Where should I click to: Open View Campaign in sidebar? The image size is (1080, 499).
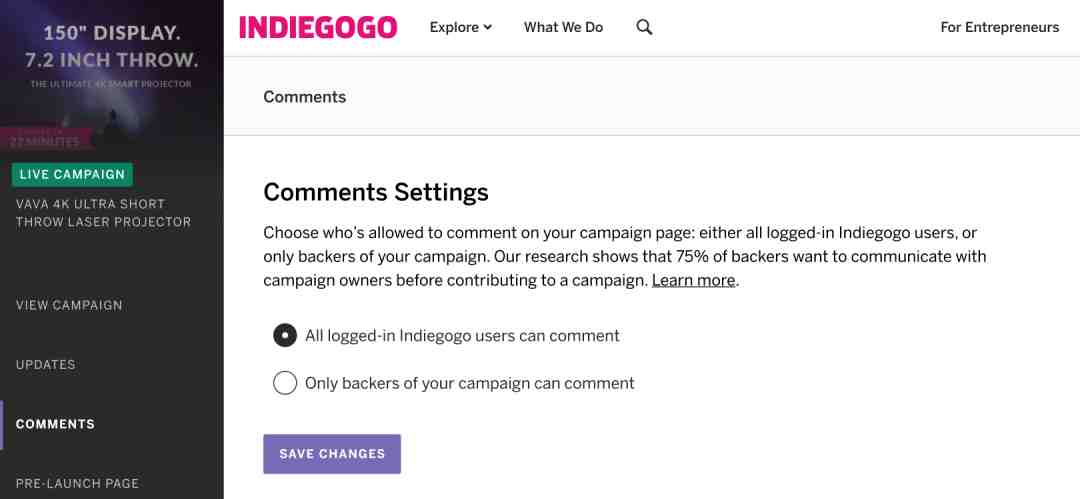coord(69,305)
